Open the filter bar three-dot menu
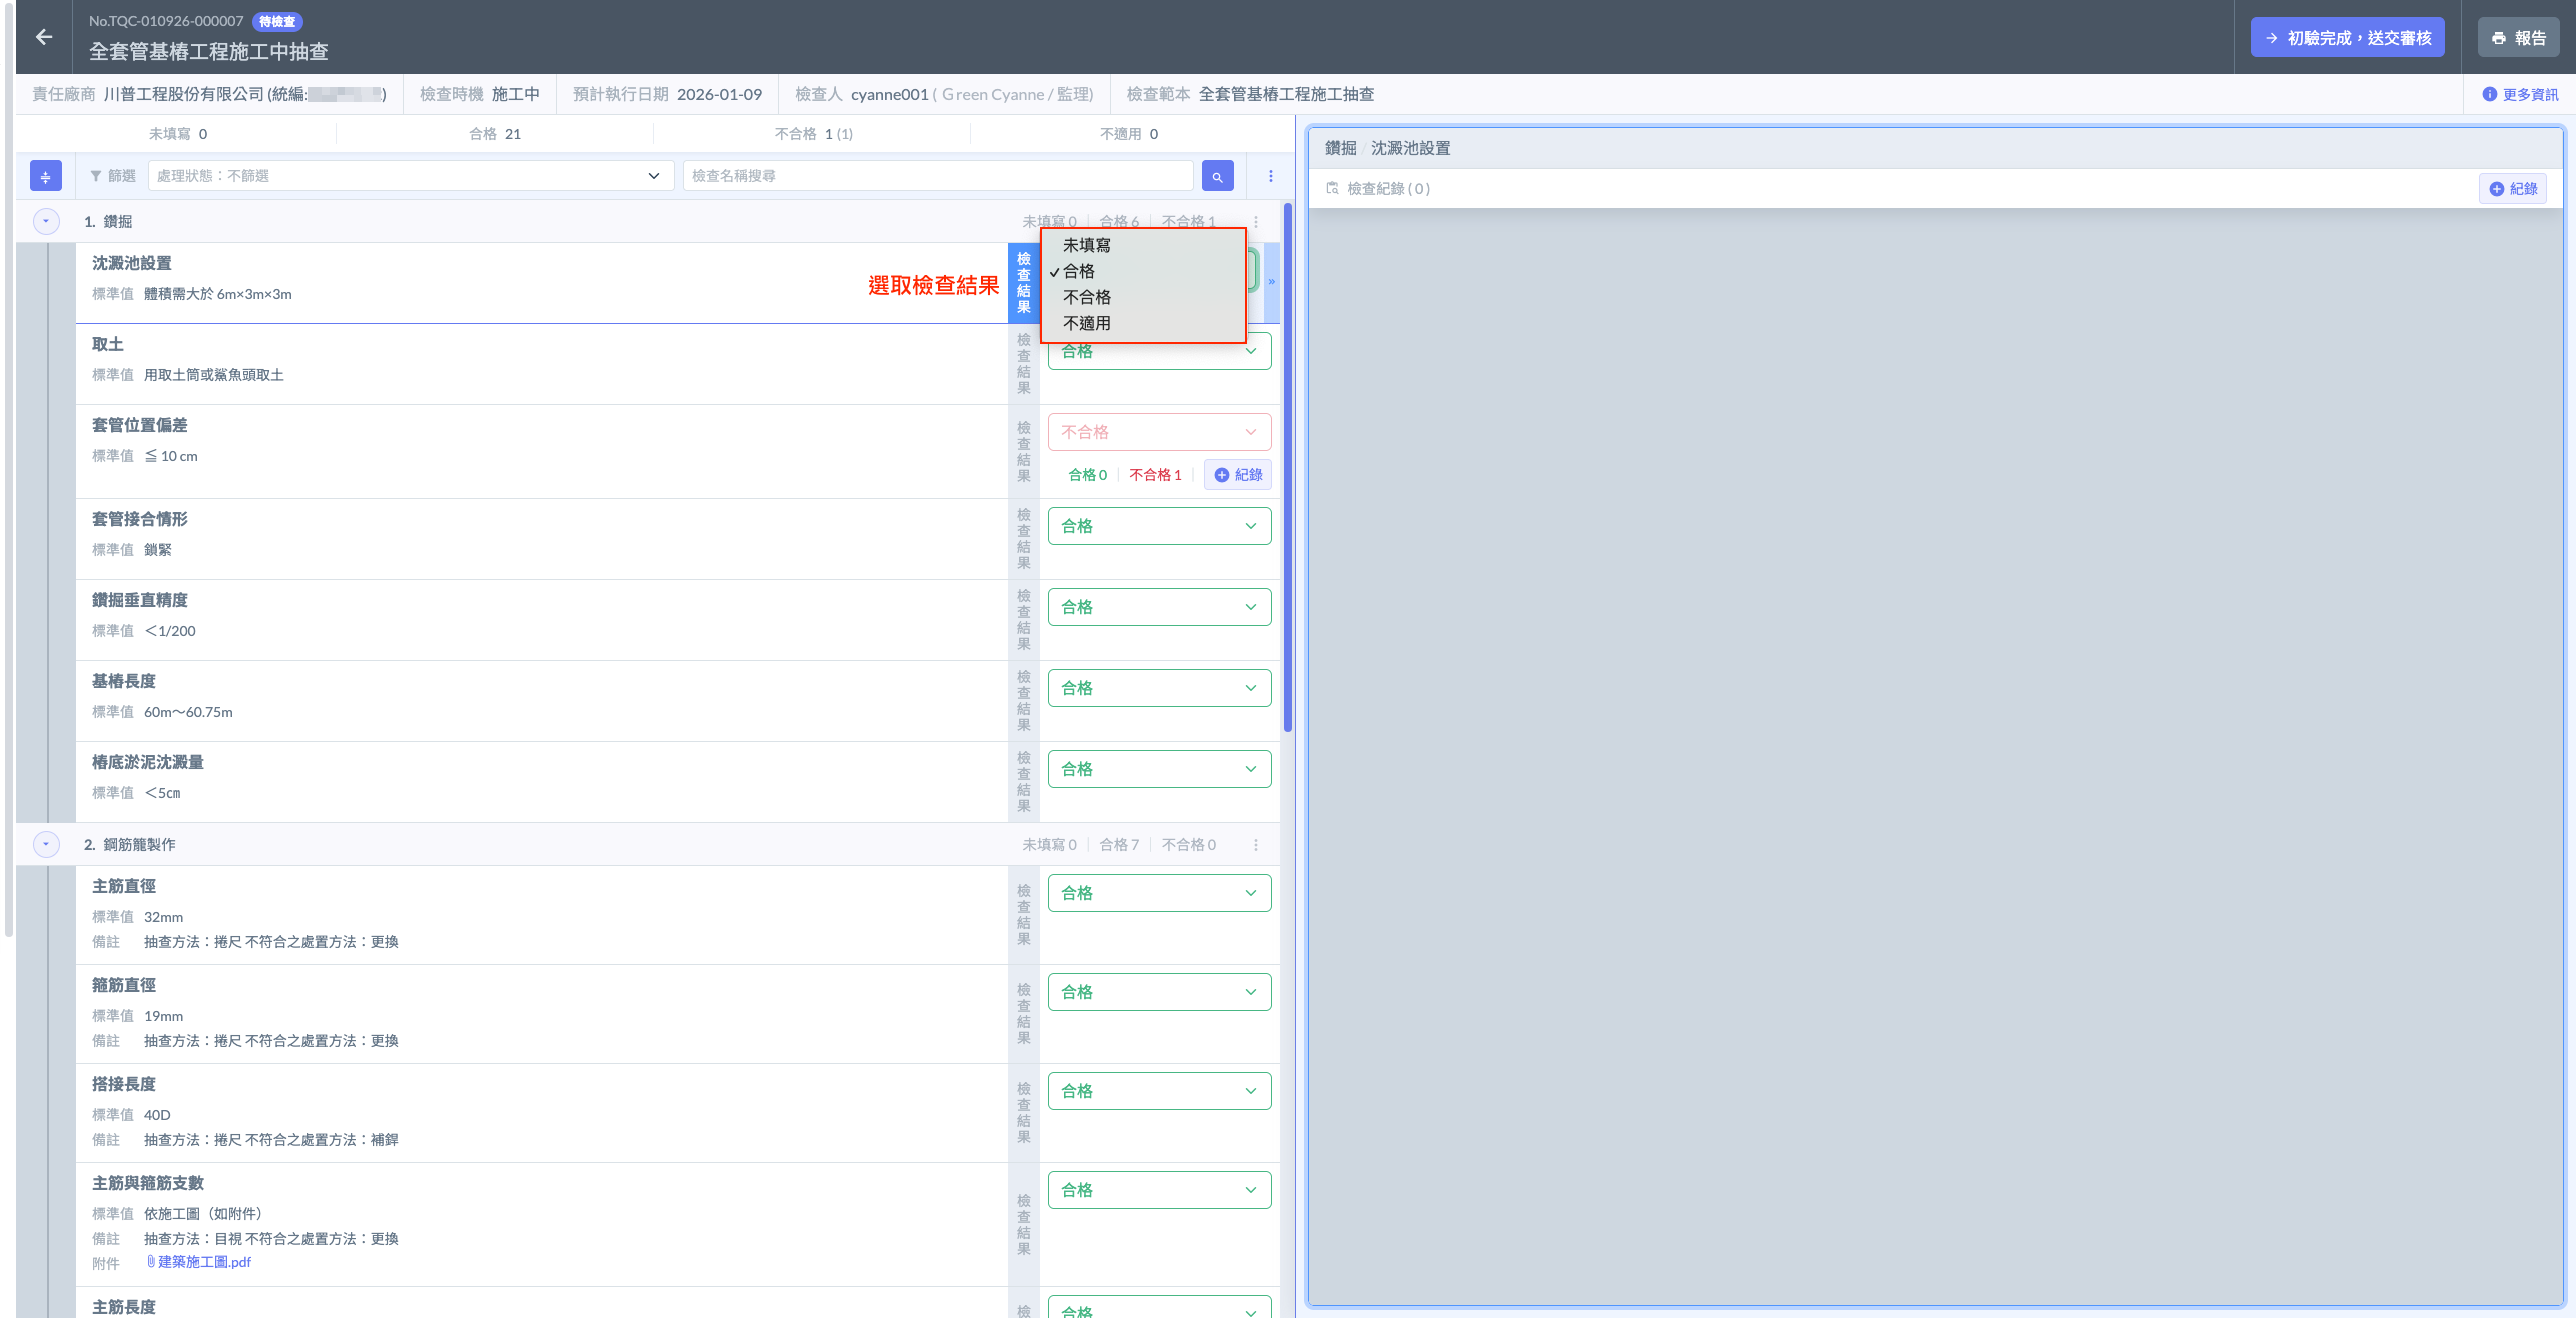The width and height of the screenshot is (2576, 1318). point(1270,176)
